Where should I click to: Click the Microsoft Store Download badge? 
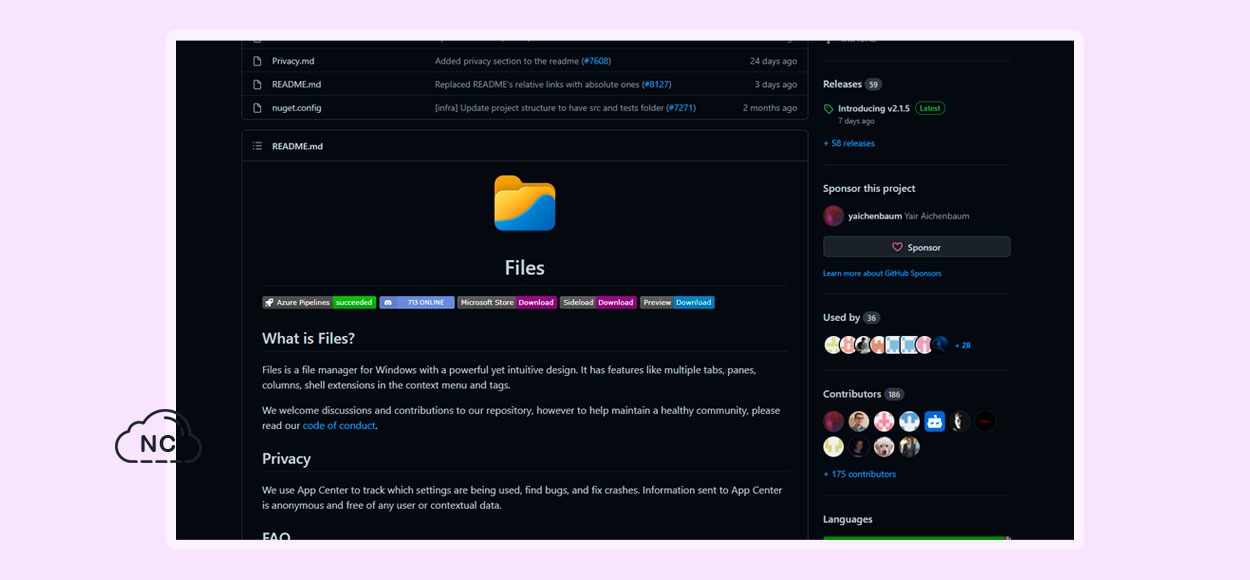(507, 302)
